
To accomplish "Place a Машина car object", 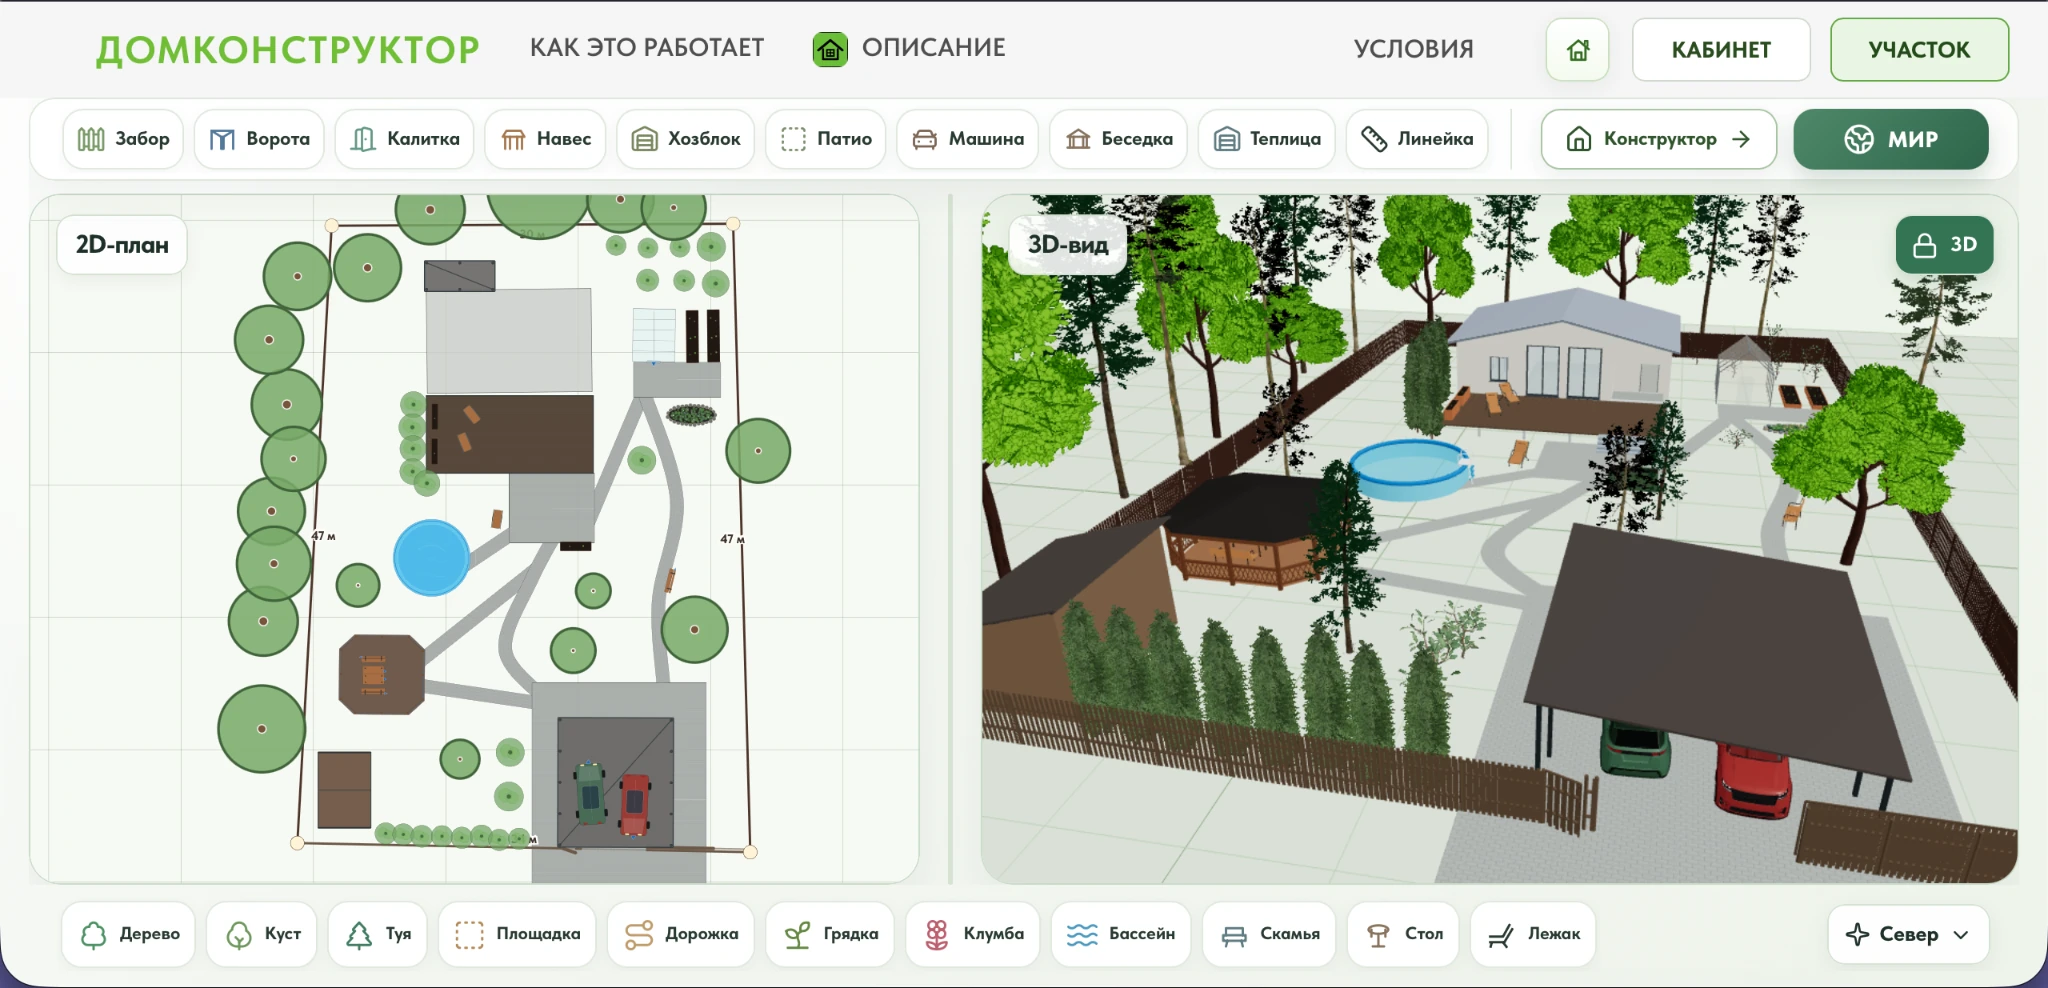I will [x=967, y=139].
